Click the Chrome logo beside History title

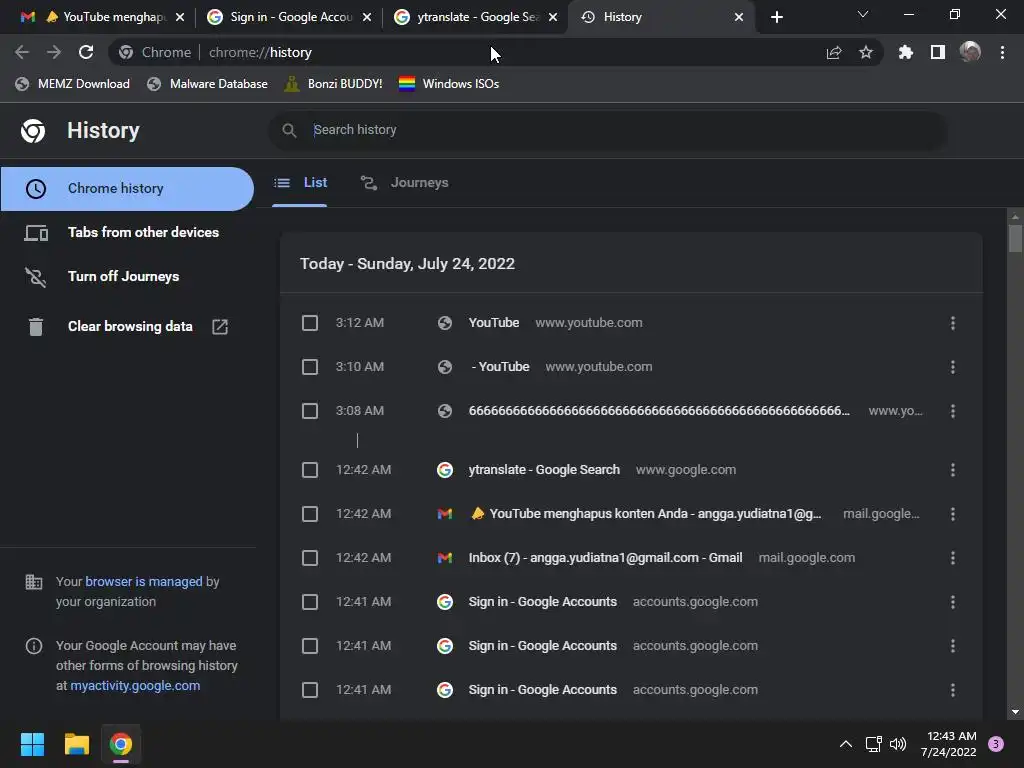[33, 131]
